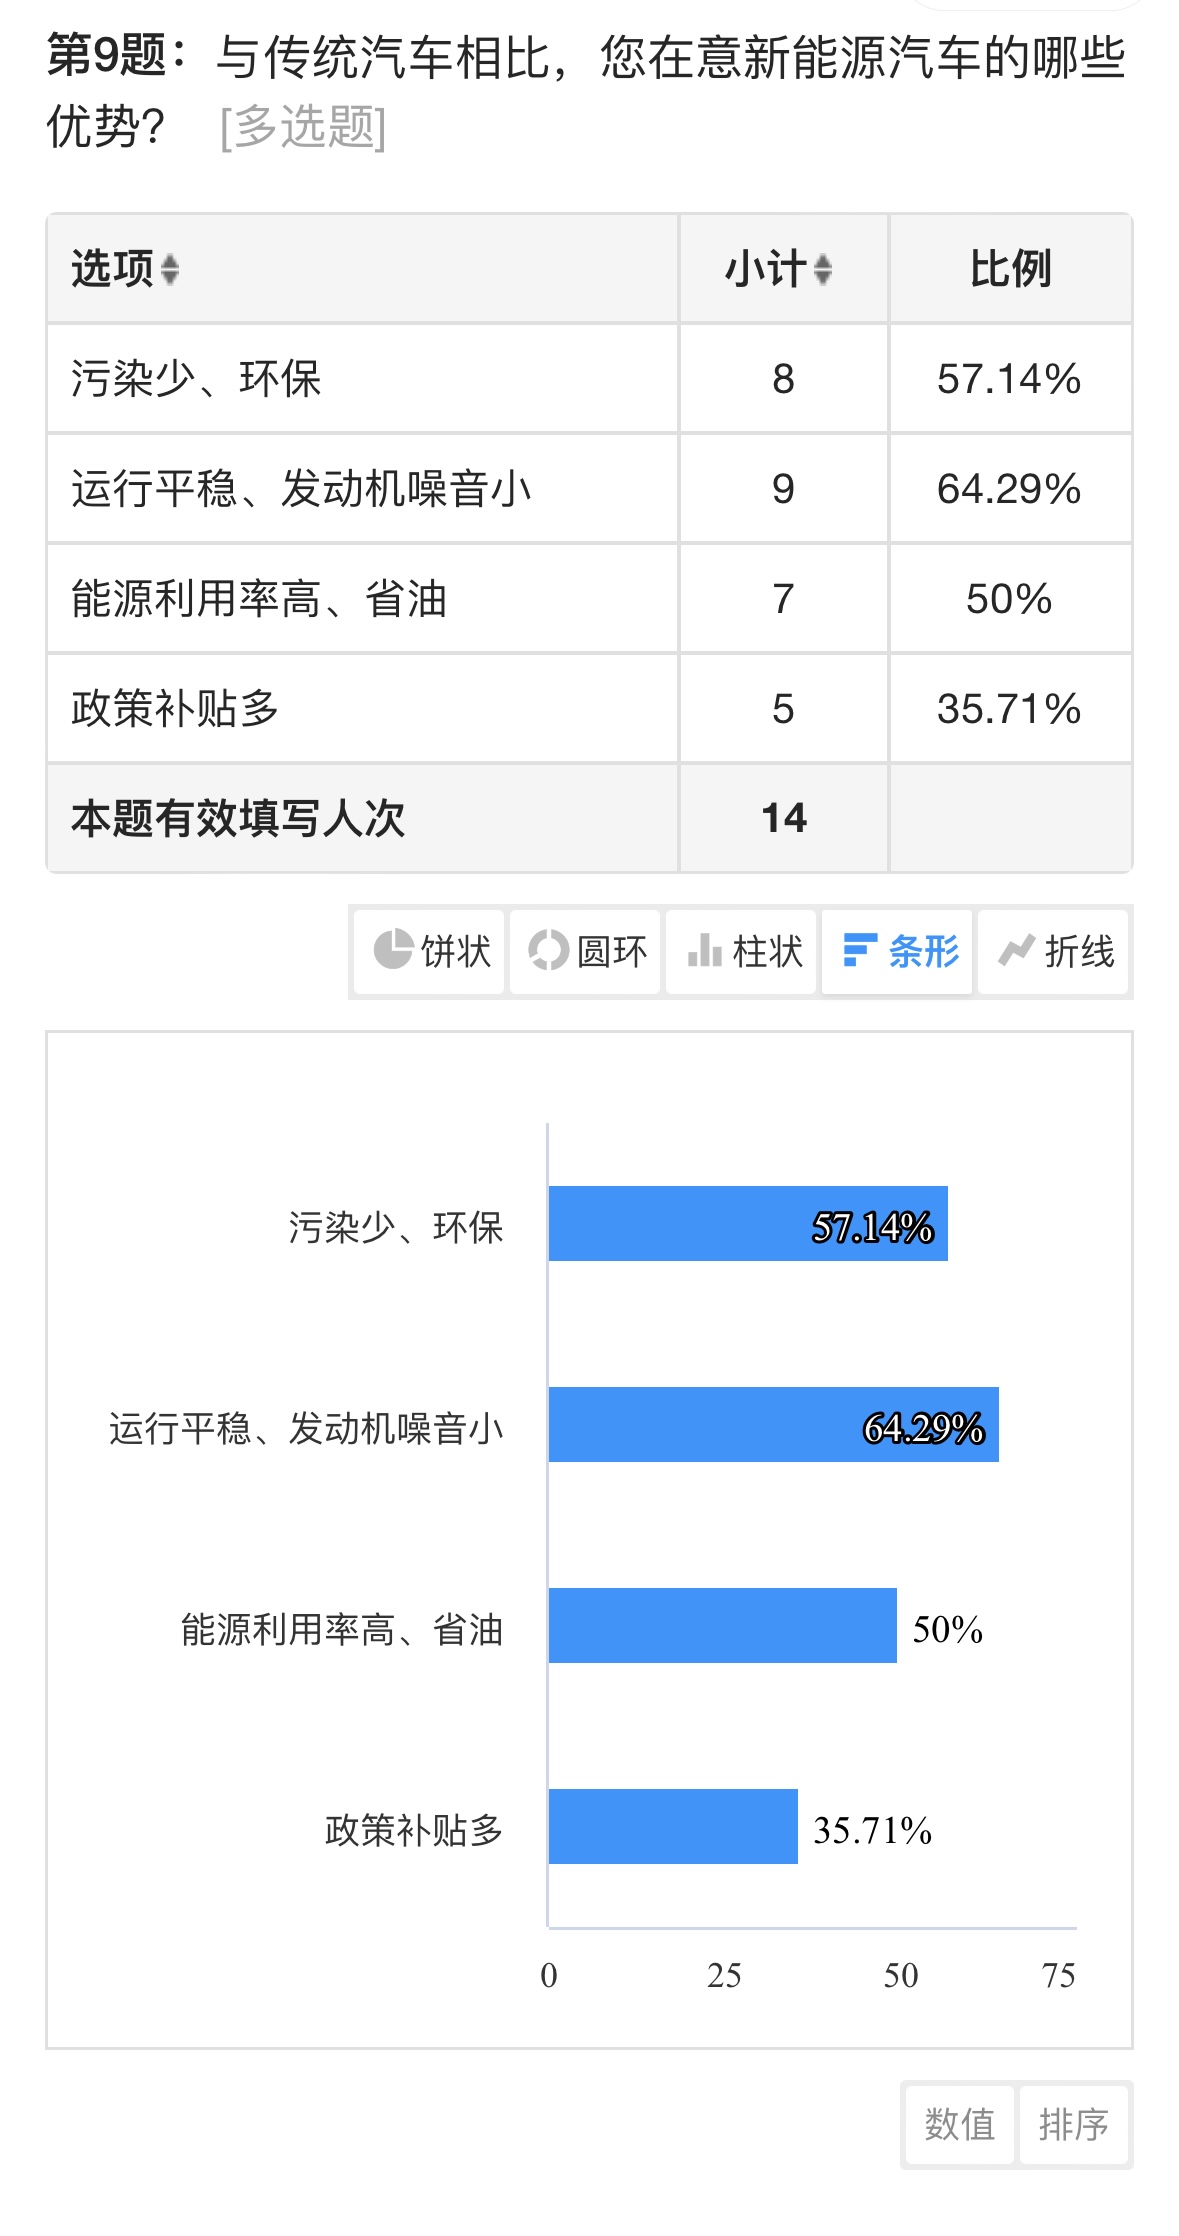The width and height of the screenshot is (1179, 2236).
Task: Click the 比例 column header
Action: [x=1010, y=269]
